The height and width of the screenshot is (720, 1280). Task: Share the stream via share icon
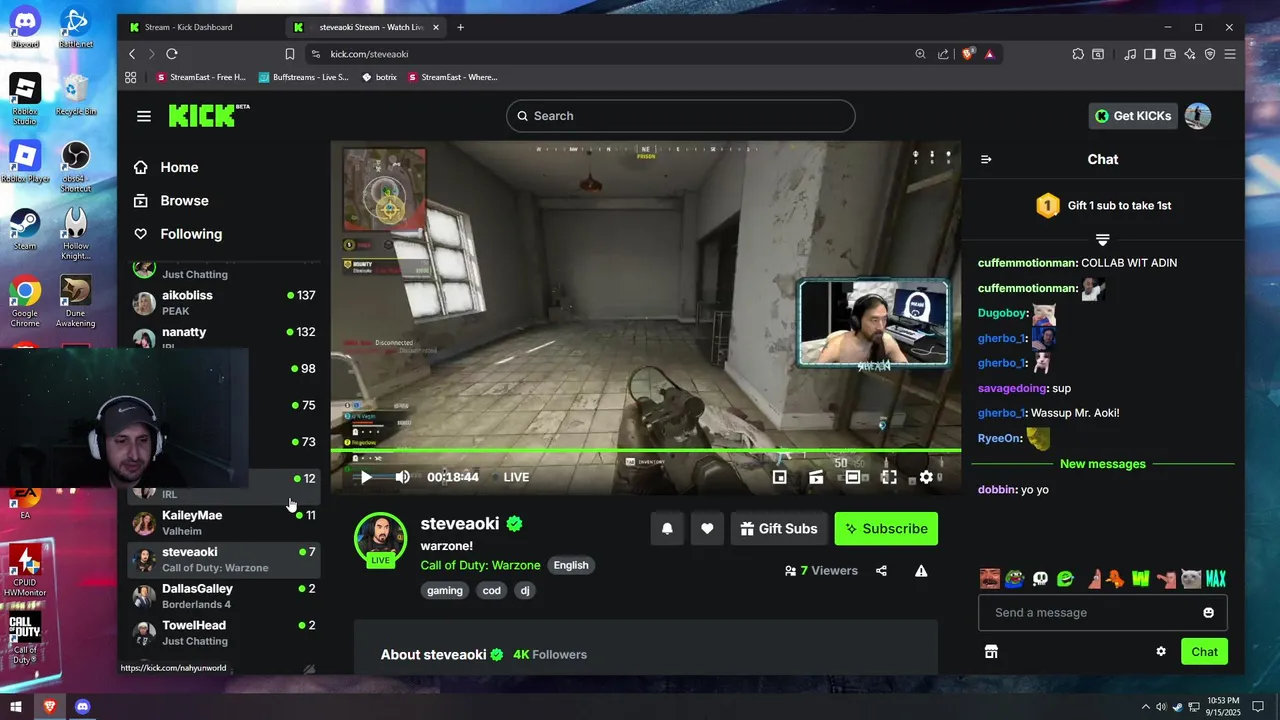[x=881, y=571]
